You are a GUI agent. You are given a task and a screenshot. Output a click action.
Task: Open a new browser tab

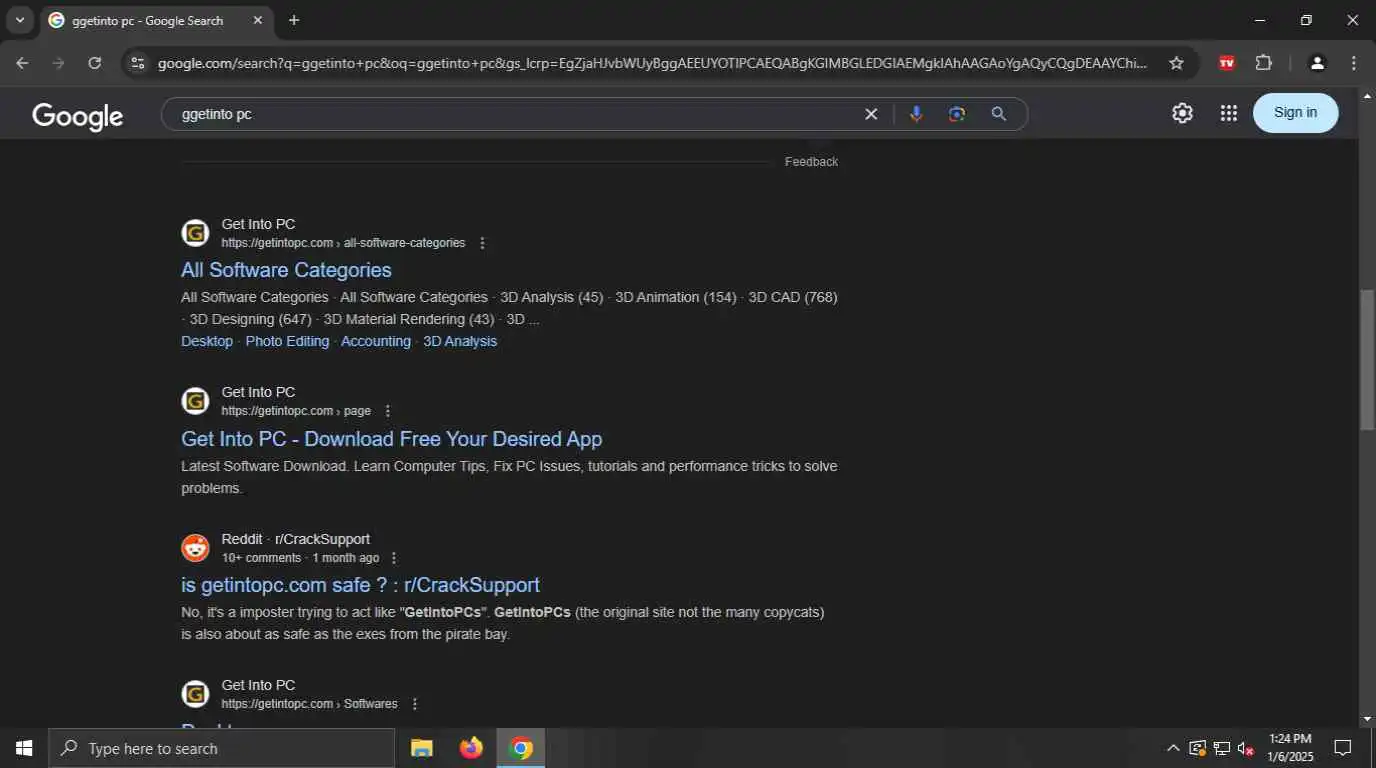pos(294,20)
